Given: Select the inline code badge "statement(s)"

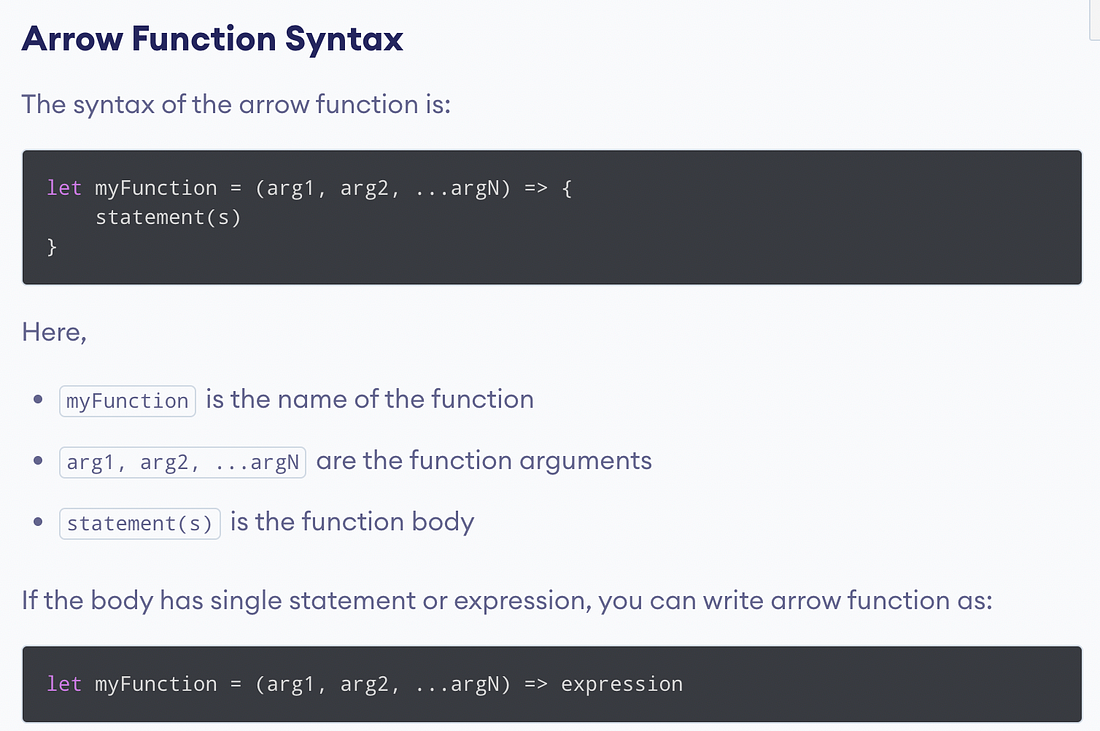Looking at the screenshot, I should pos(139,523).
